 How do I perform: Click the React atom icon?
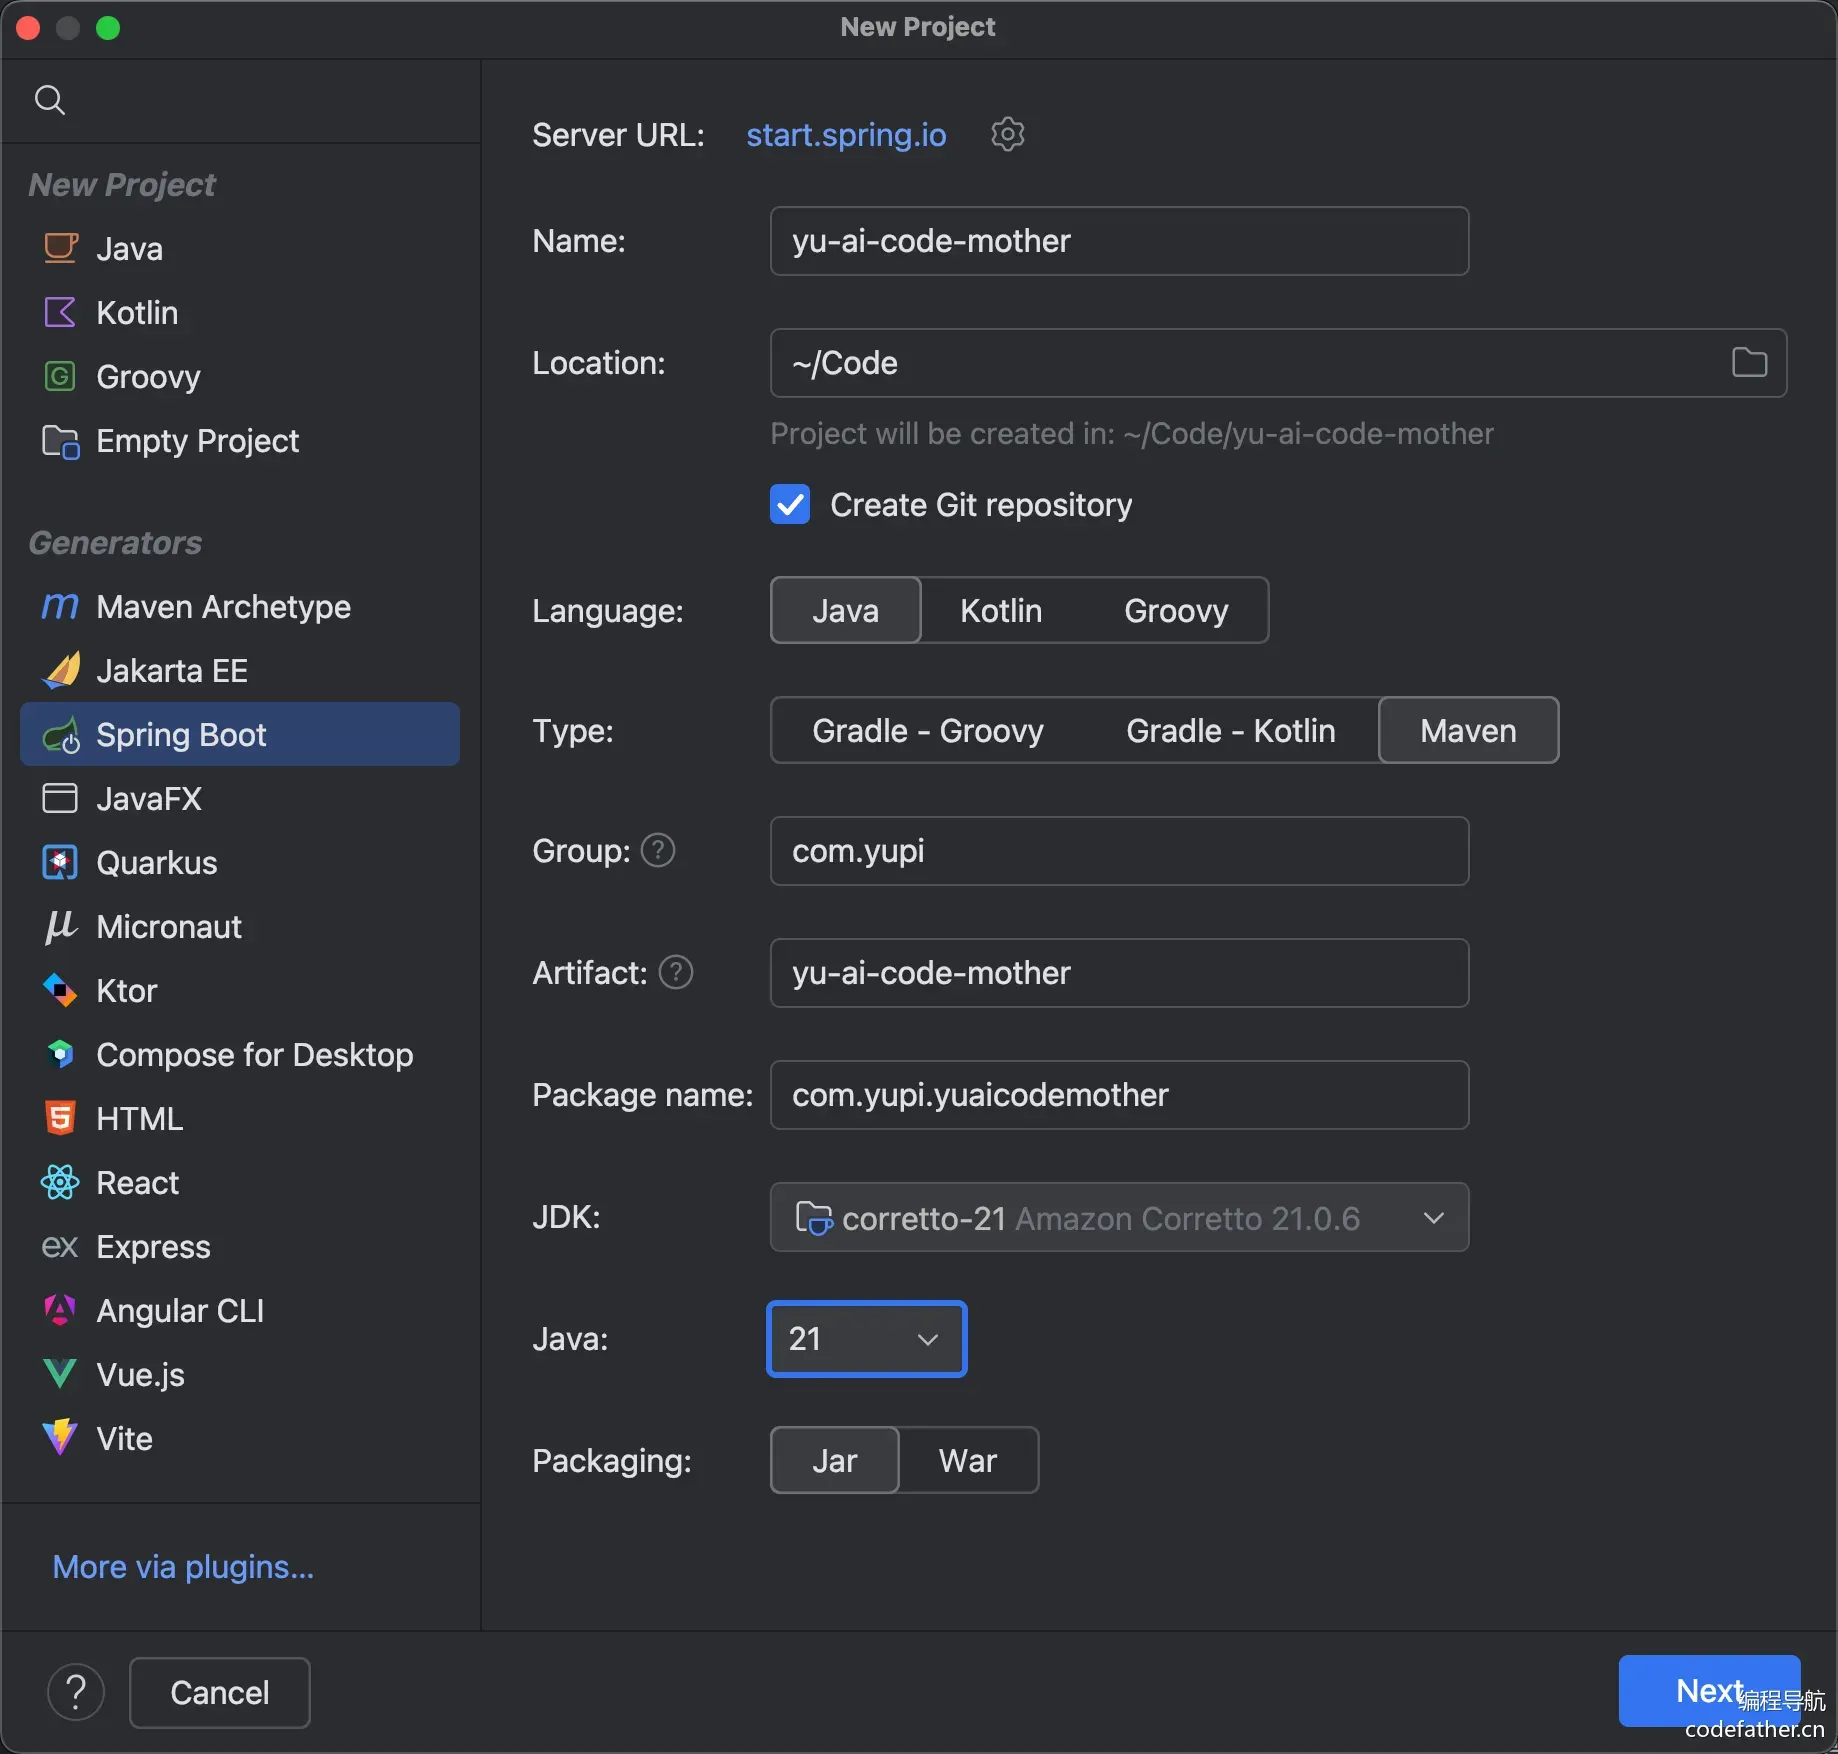[60, 1182]
